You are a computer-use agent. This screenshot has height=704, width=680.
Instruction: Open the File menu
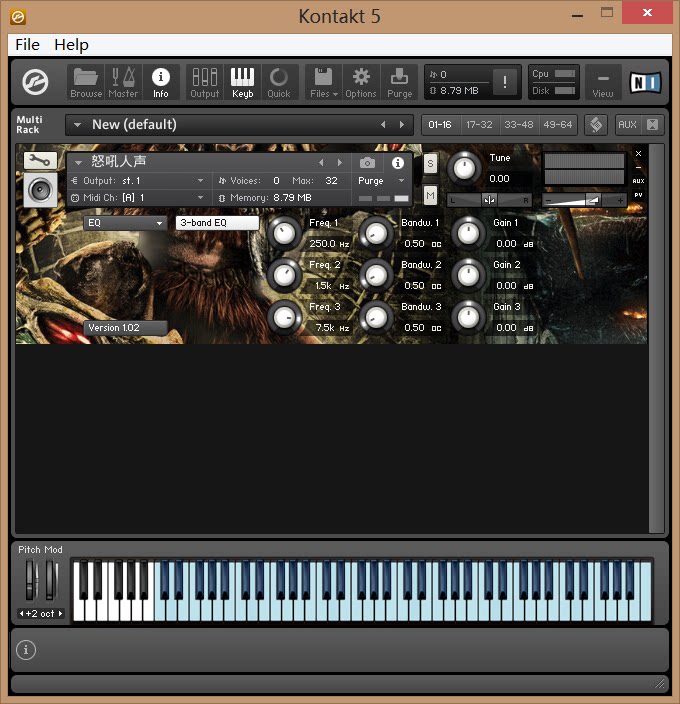27,44
